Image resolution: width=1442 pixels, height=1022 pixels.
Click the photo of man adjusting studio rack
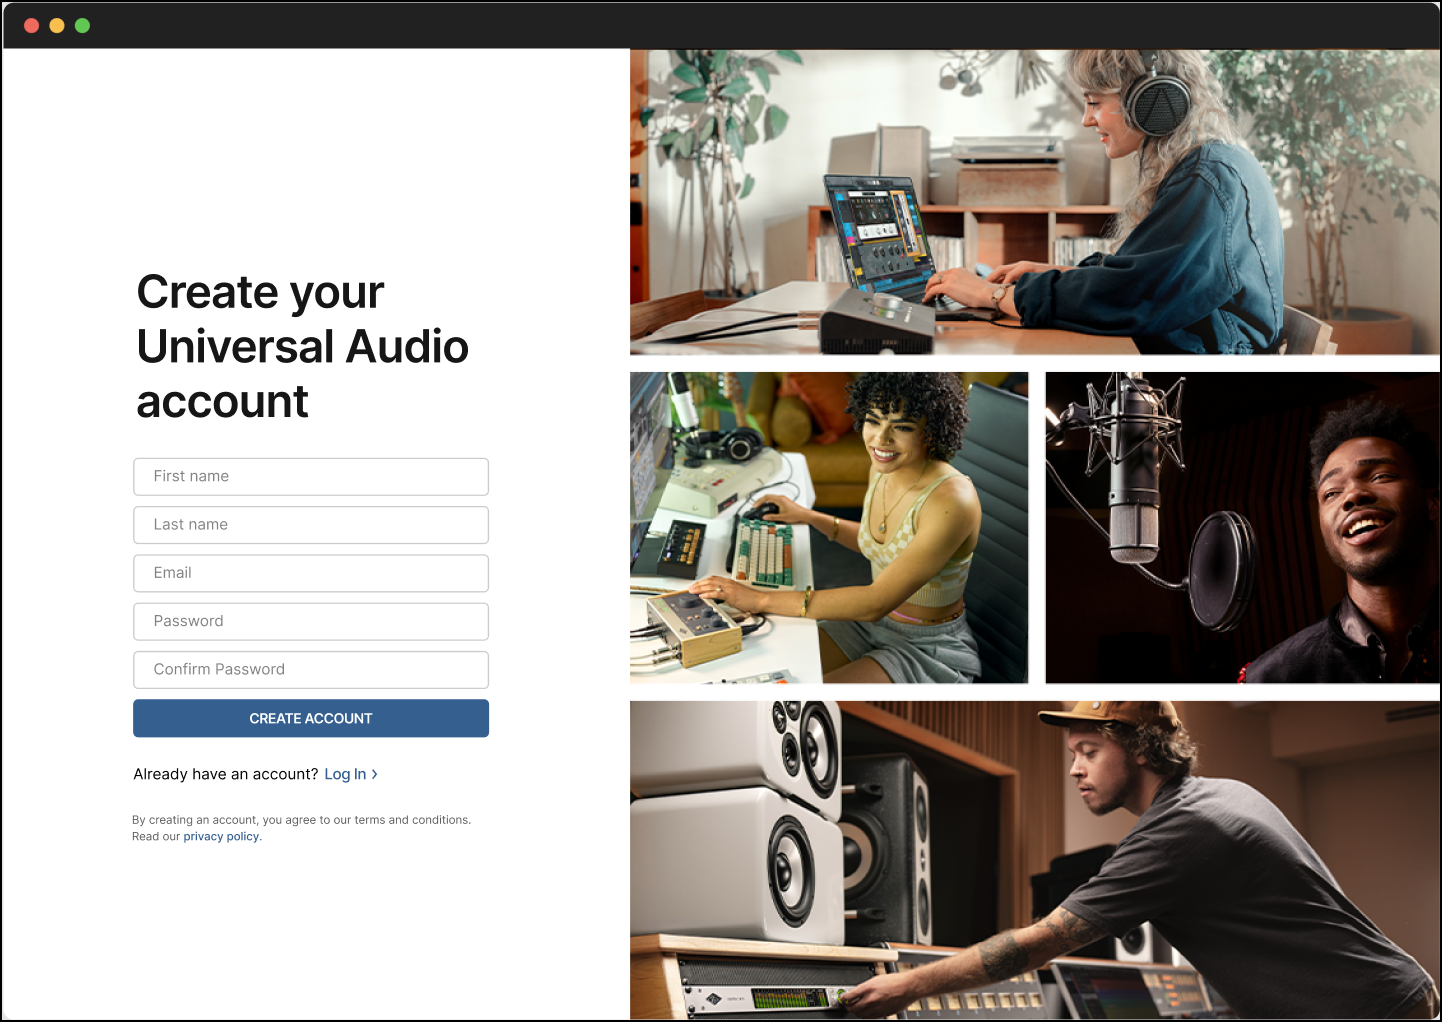(x=1035, y=860)
